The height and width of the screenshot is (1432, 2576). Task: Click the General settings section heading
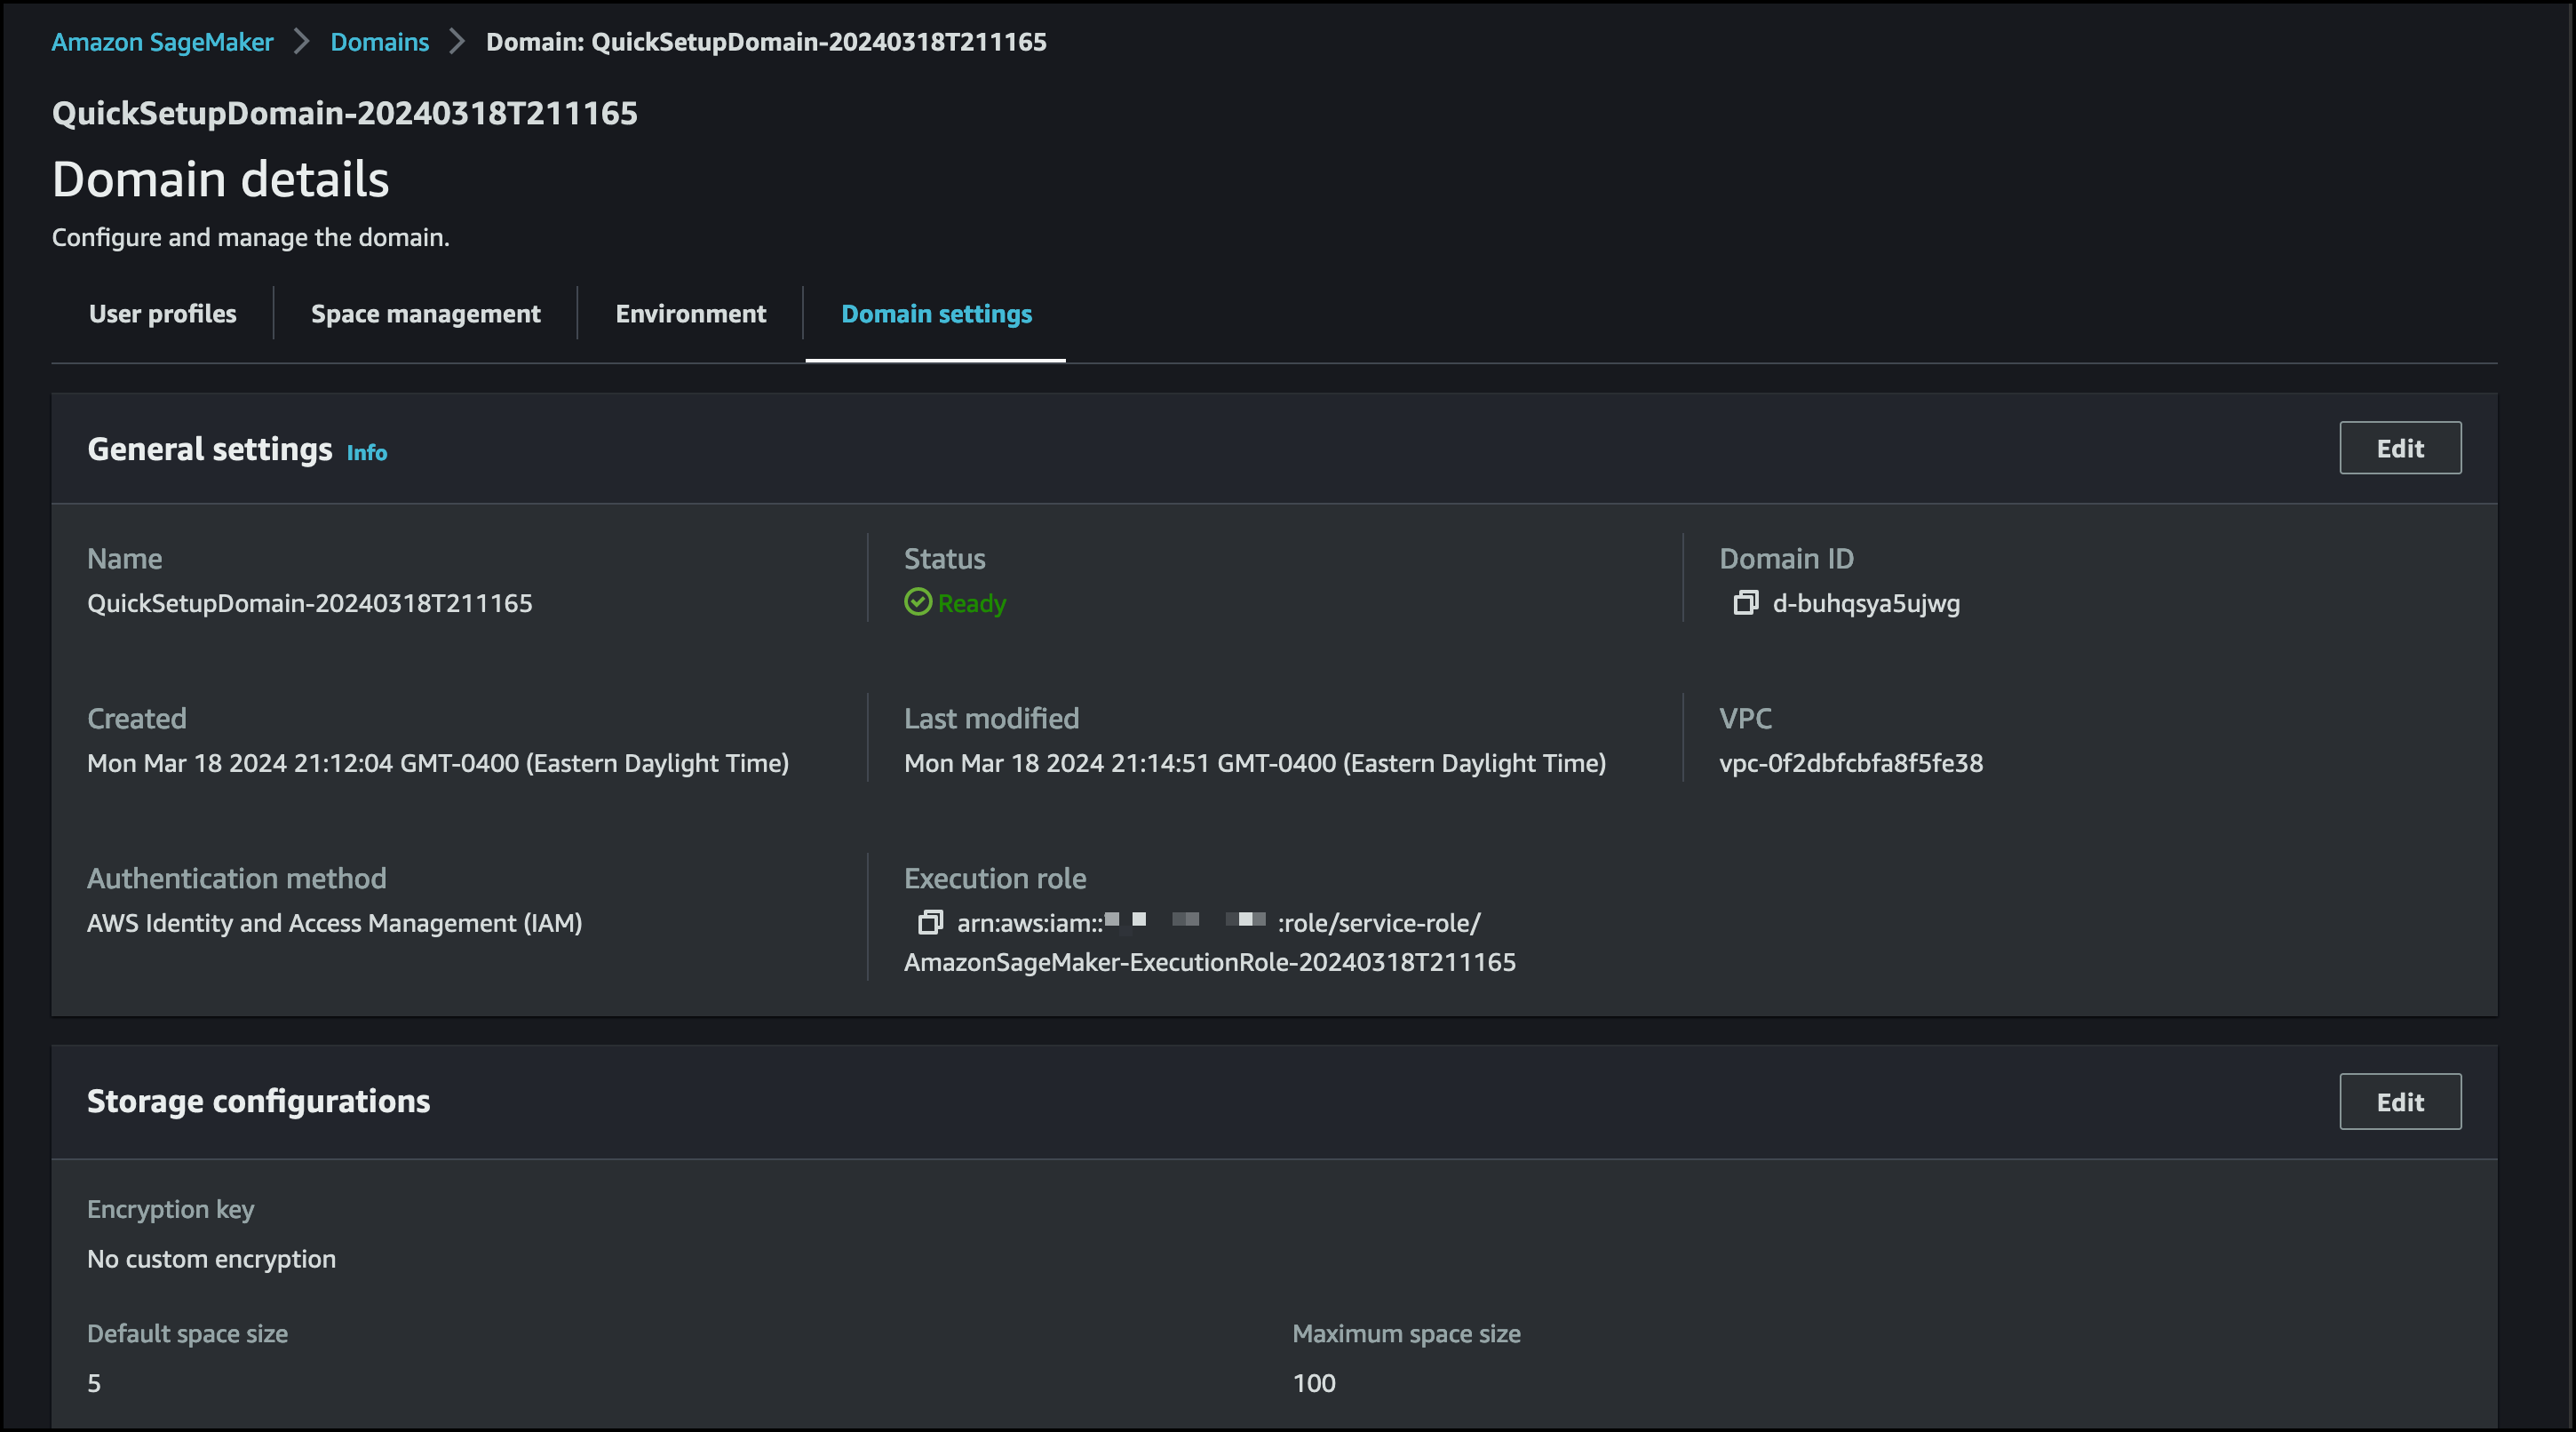pyautogui.click(x=210, y=449)
